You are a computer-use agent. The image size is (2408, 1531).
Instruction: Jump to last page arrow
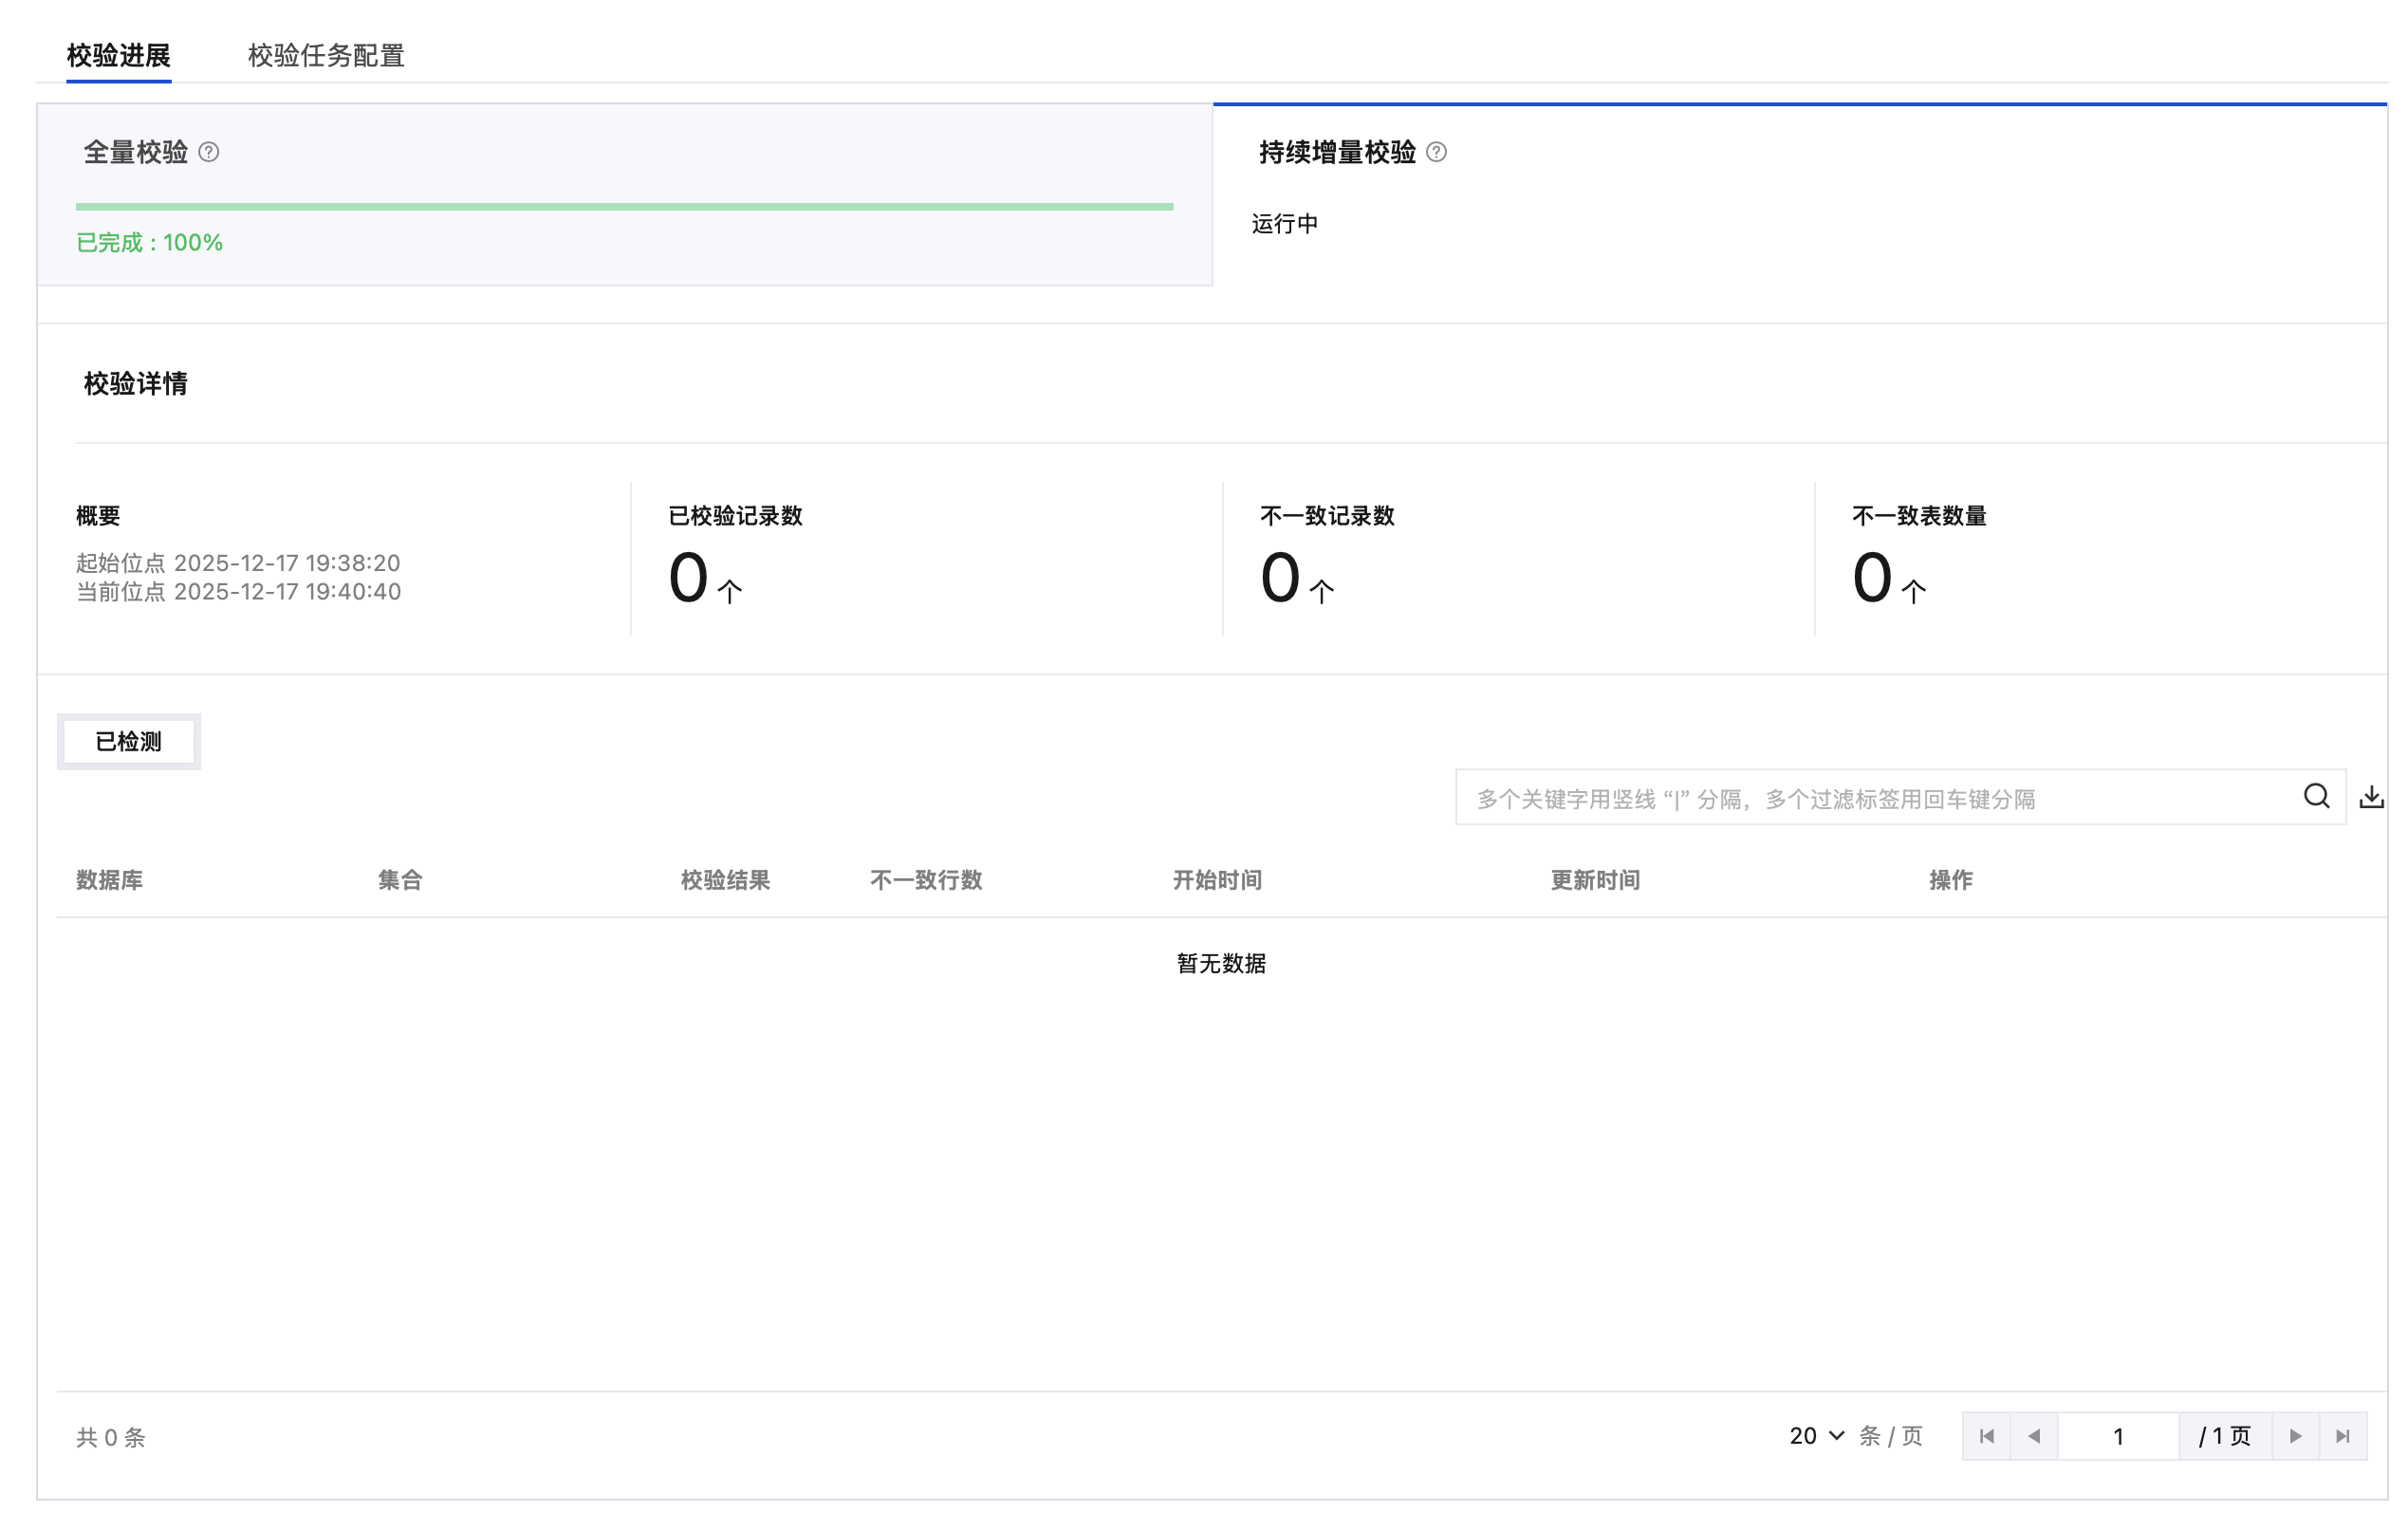[x=2342, y=1436]
